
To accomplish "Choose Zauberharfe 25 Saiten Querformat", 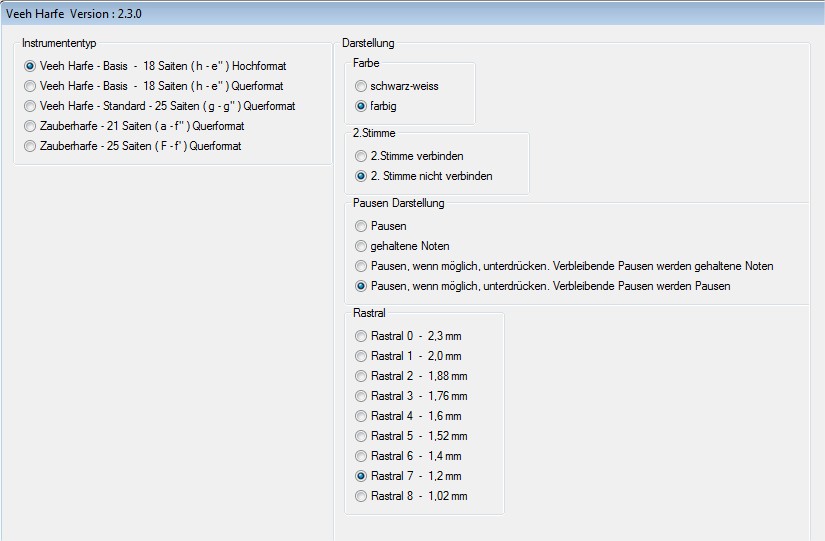I will 30,146.
